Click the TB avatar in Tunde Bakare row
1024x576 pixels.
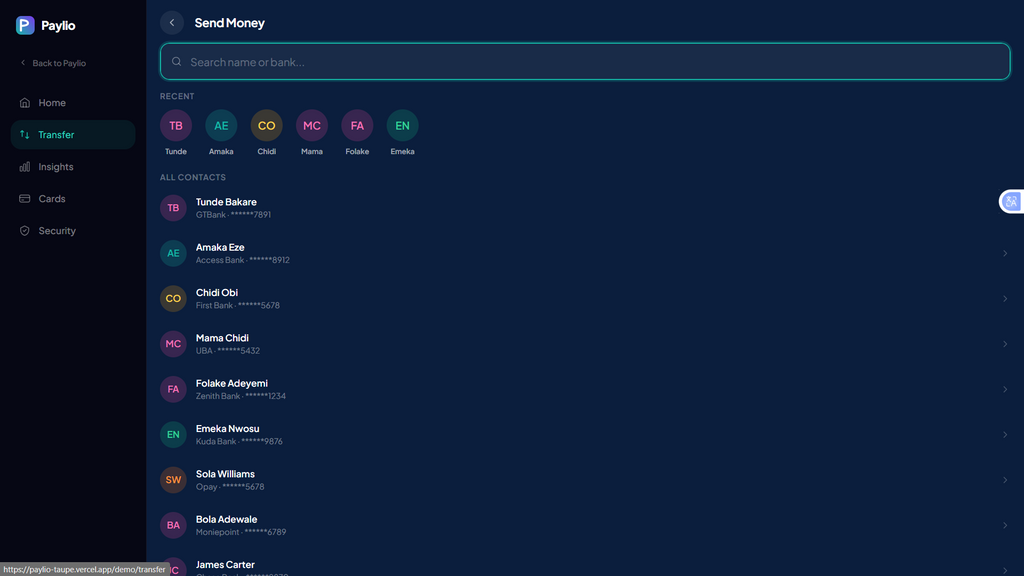pyautogui.click(x=173, y=208)
